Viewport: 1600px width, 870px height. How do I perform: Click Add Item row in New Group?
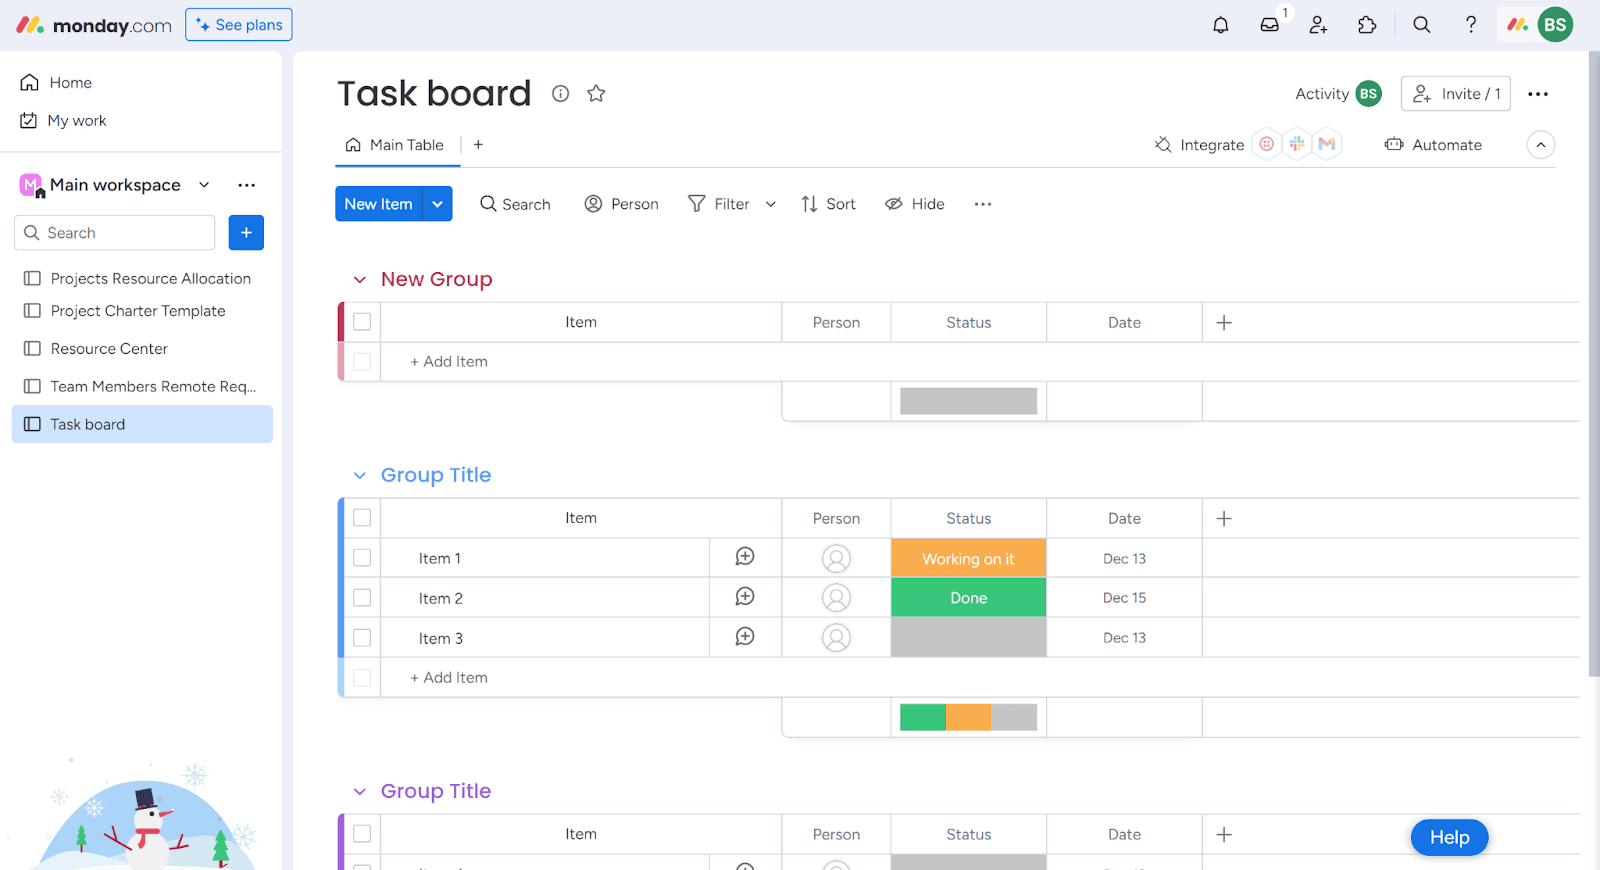click(449, 362)
